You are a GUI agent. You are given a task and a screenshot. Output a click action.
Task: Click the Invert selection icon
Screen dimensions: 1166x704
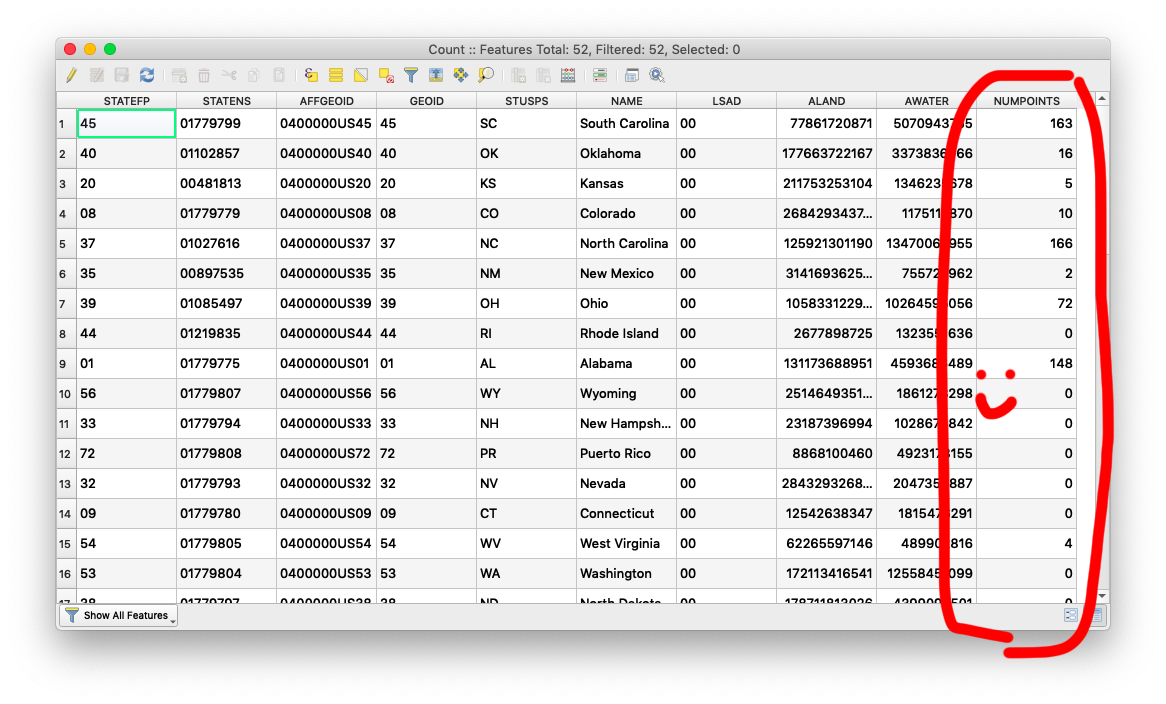pyautogui.click(x=361, y=75)
